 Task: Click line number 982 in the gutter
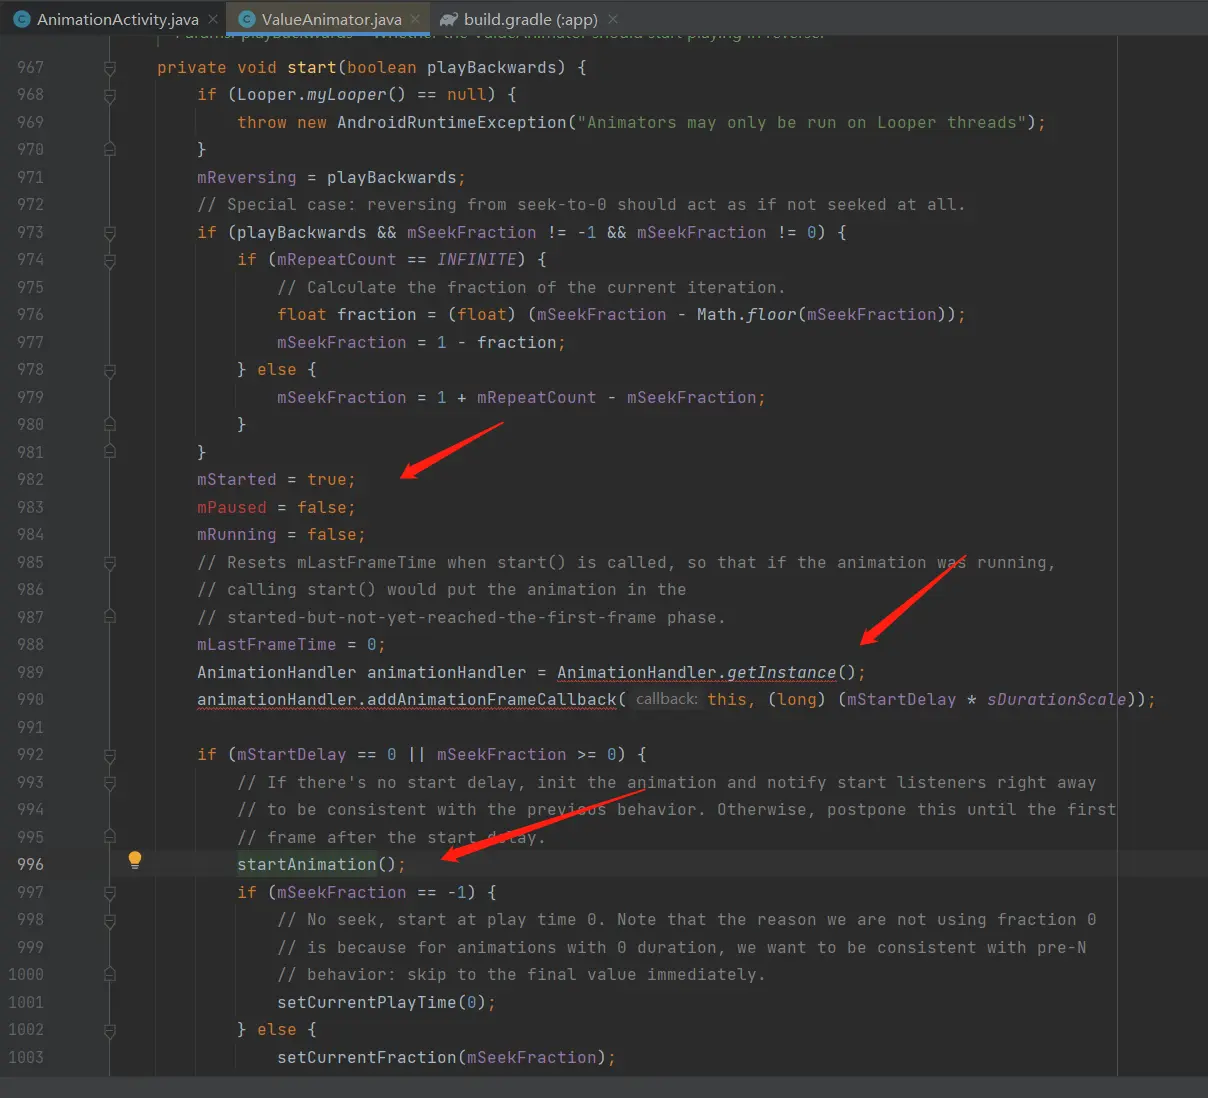30,480
